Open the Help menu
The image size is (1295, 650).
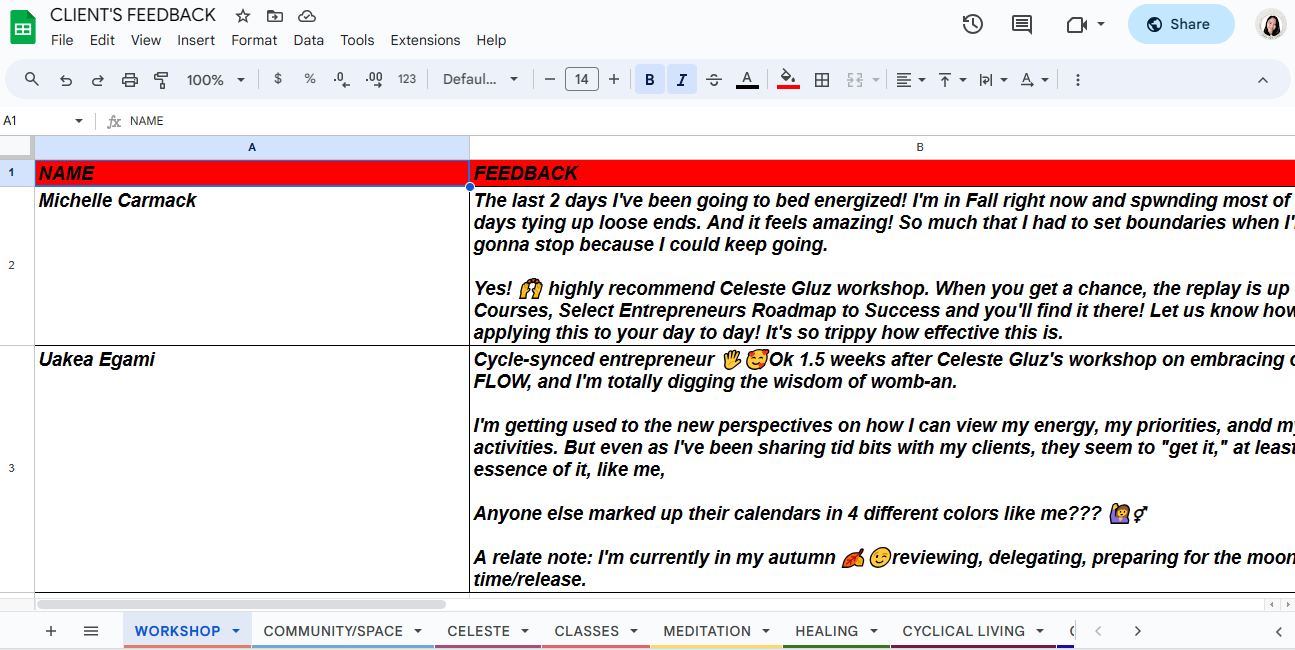pyautogui.click(x=491, y=40)
